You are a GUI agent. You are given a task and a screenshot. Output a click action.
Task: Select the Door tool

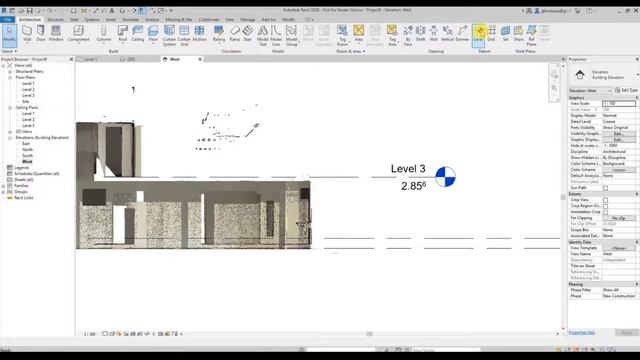point(41,33)
